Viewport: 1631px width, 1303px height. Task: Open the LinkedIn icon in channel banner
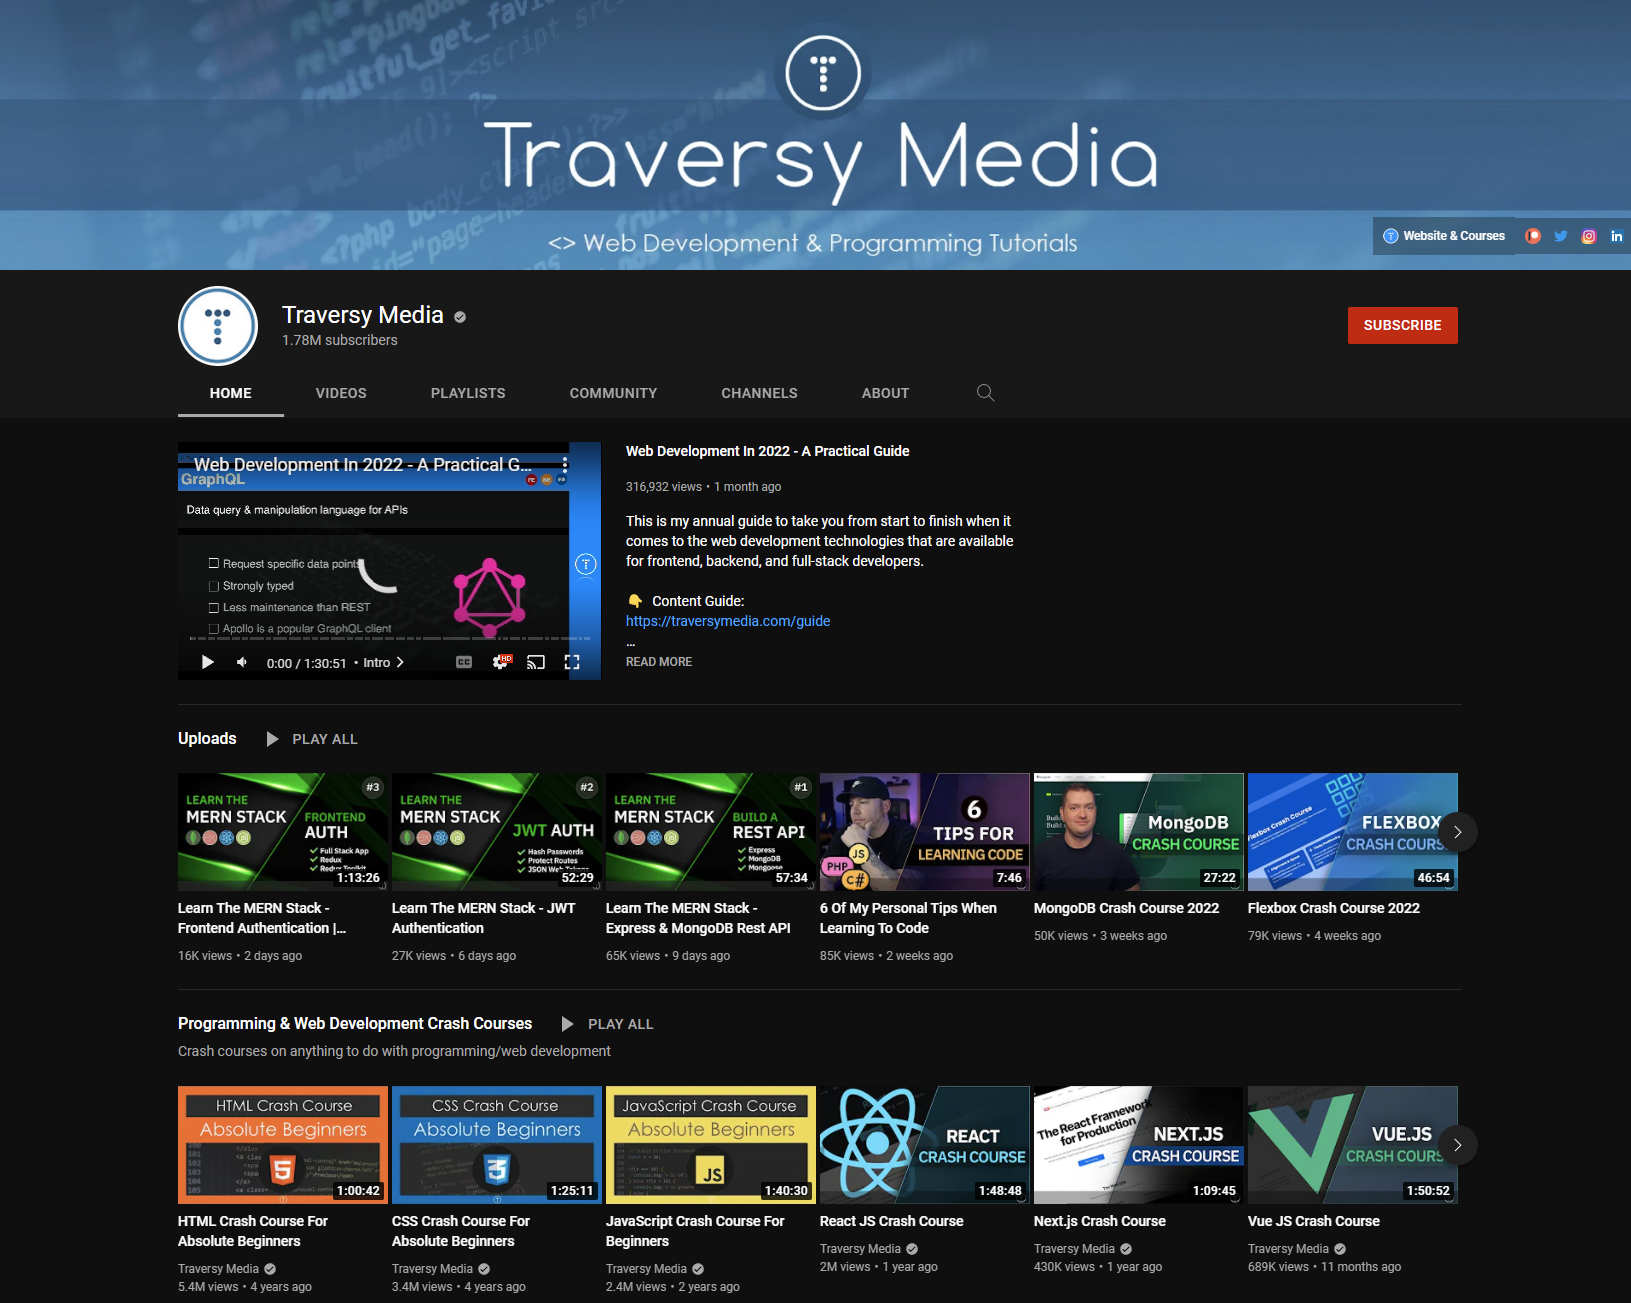tap(1616, 236)
